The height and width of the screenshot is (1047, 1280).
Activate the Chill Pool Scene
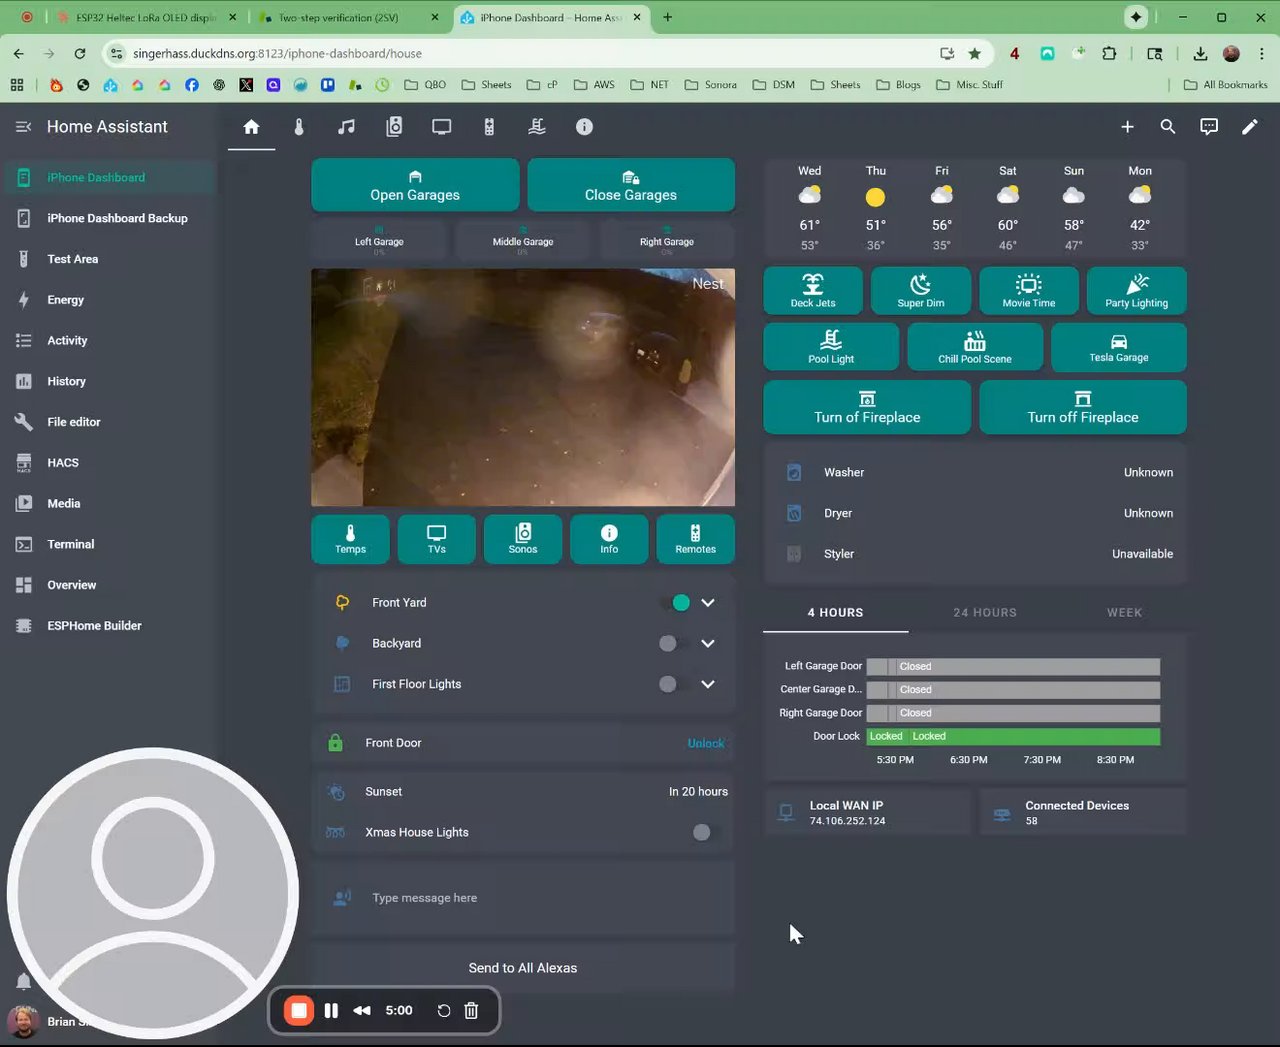coord(975,347)
